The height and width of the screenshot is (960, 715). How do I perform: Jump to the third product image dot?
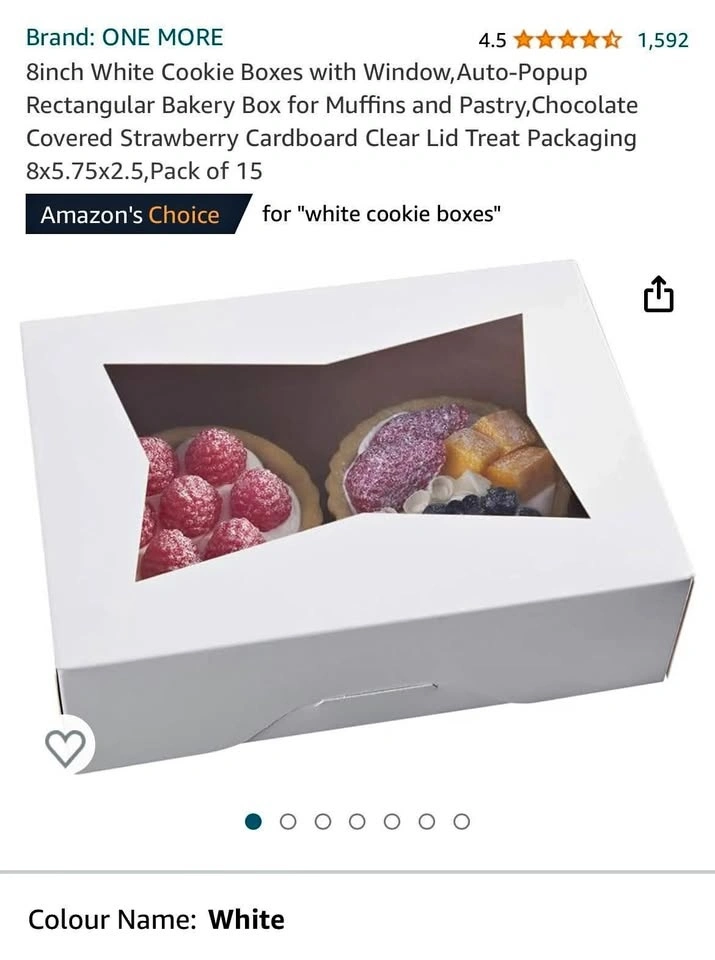pyautogui.click(x=323, y=821)
